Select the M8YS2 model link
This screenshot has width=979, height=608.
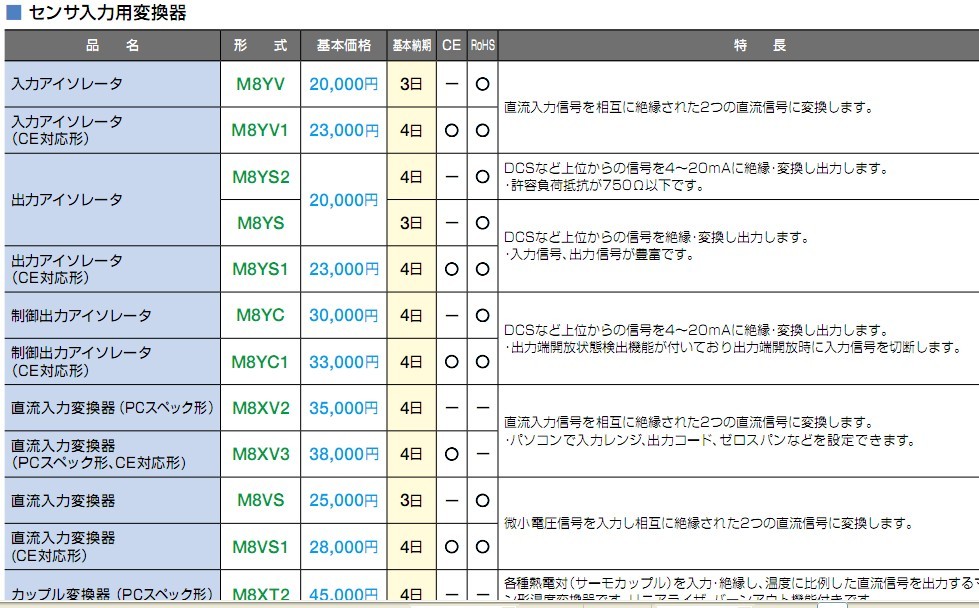tap(260, 177)
